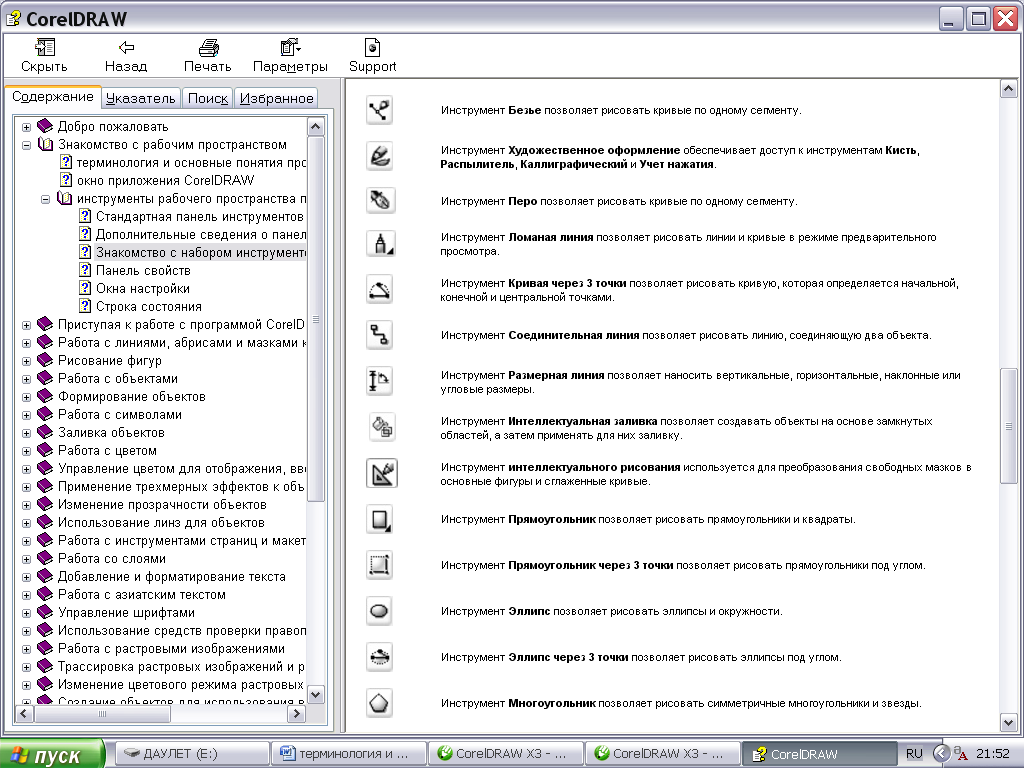The height and width of the screenshot is (768, 1024).
Task: Expand the Работа со слоями book
Action: pyautogui.click(x=26, y=559)
